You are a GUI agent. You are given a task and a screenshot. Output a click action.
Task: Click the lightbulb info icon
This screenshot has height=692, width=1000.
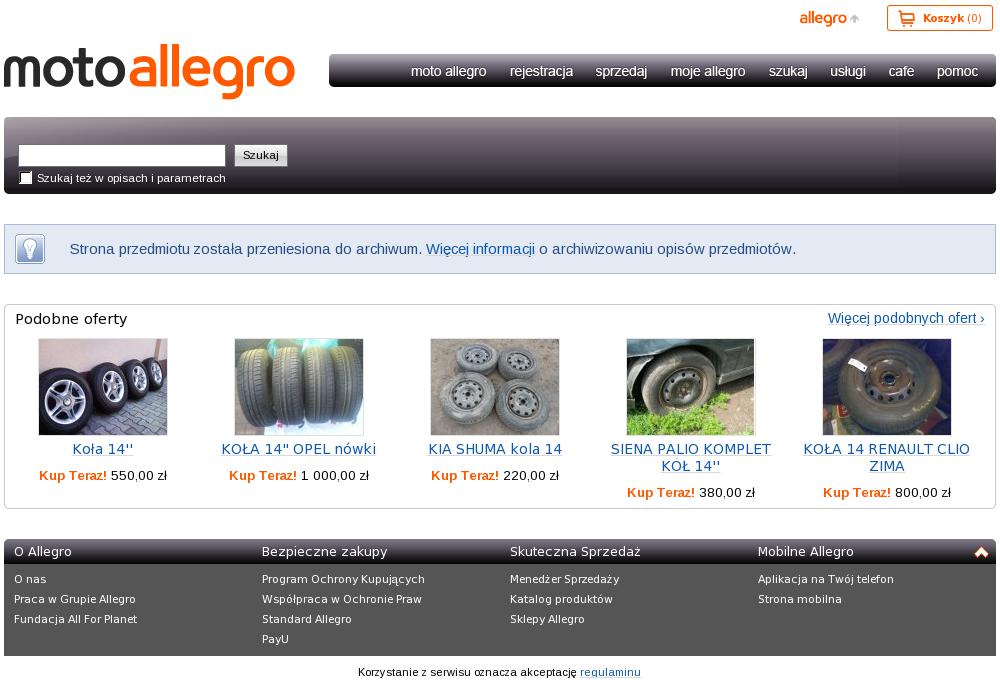tap(30, 249)
